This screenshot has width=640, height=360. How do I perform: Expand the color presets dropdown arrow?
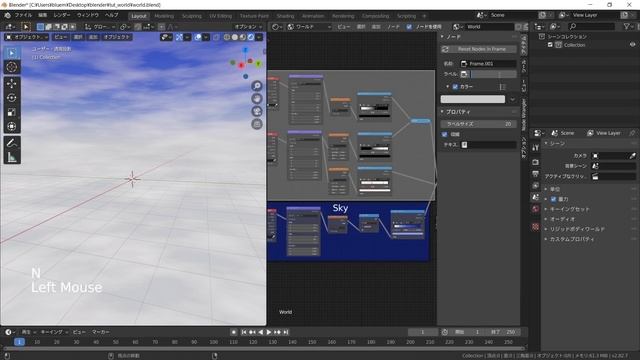512,99
